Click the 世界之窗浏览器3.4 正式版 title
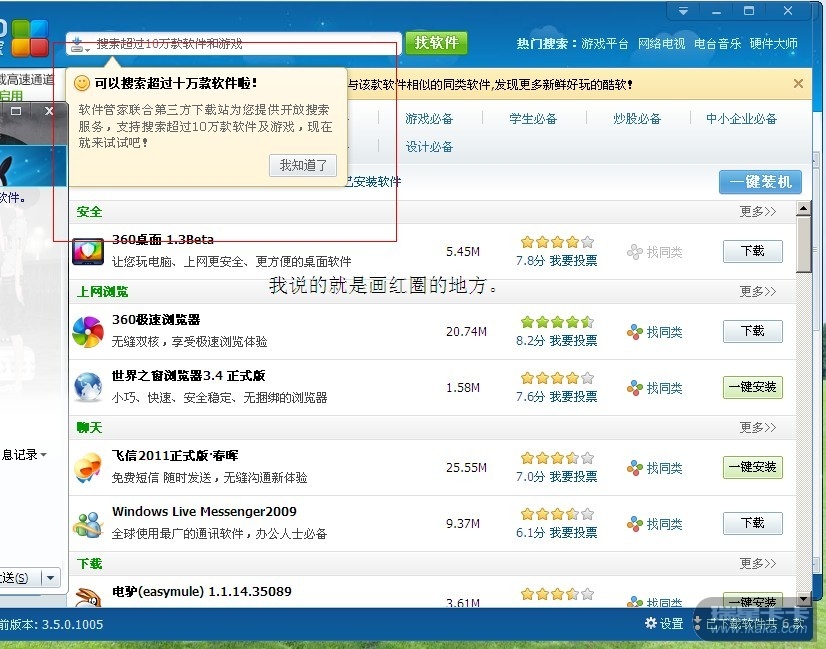 (189, 376)
